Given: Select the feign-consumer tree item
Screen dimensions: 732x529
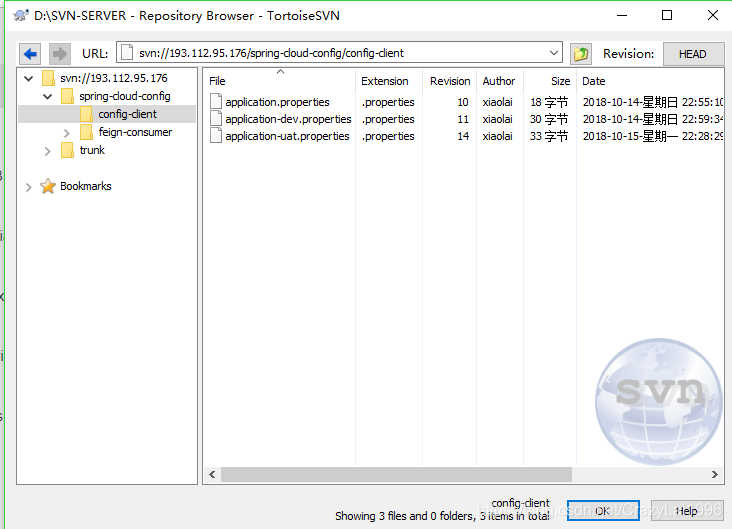Looking at the screenshot, I should (x=135, y=132).
